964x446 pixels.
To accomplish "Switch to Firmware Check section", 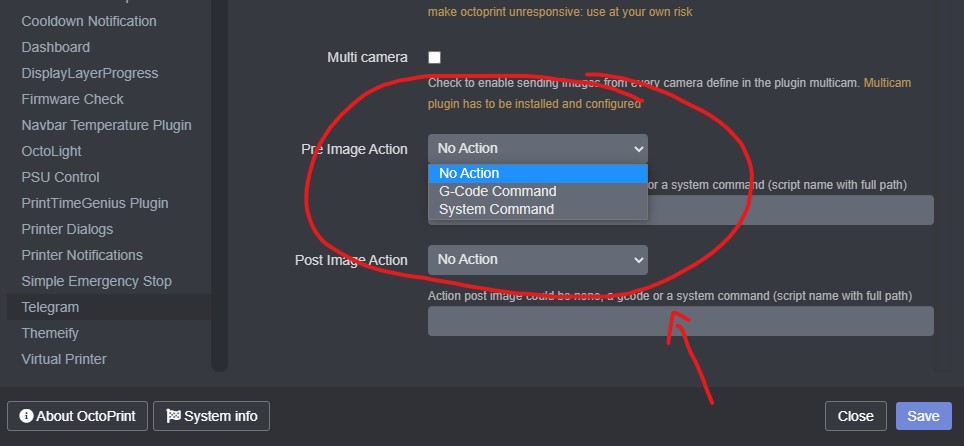I will coord(72,99).
